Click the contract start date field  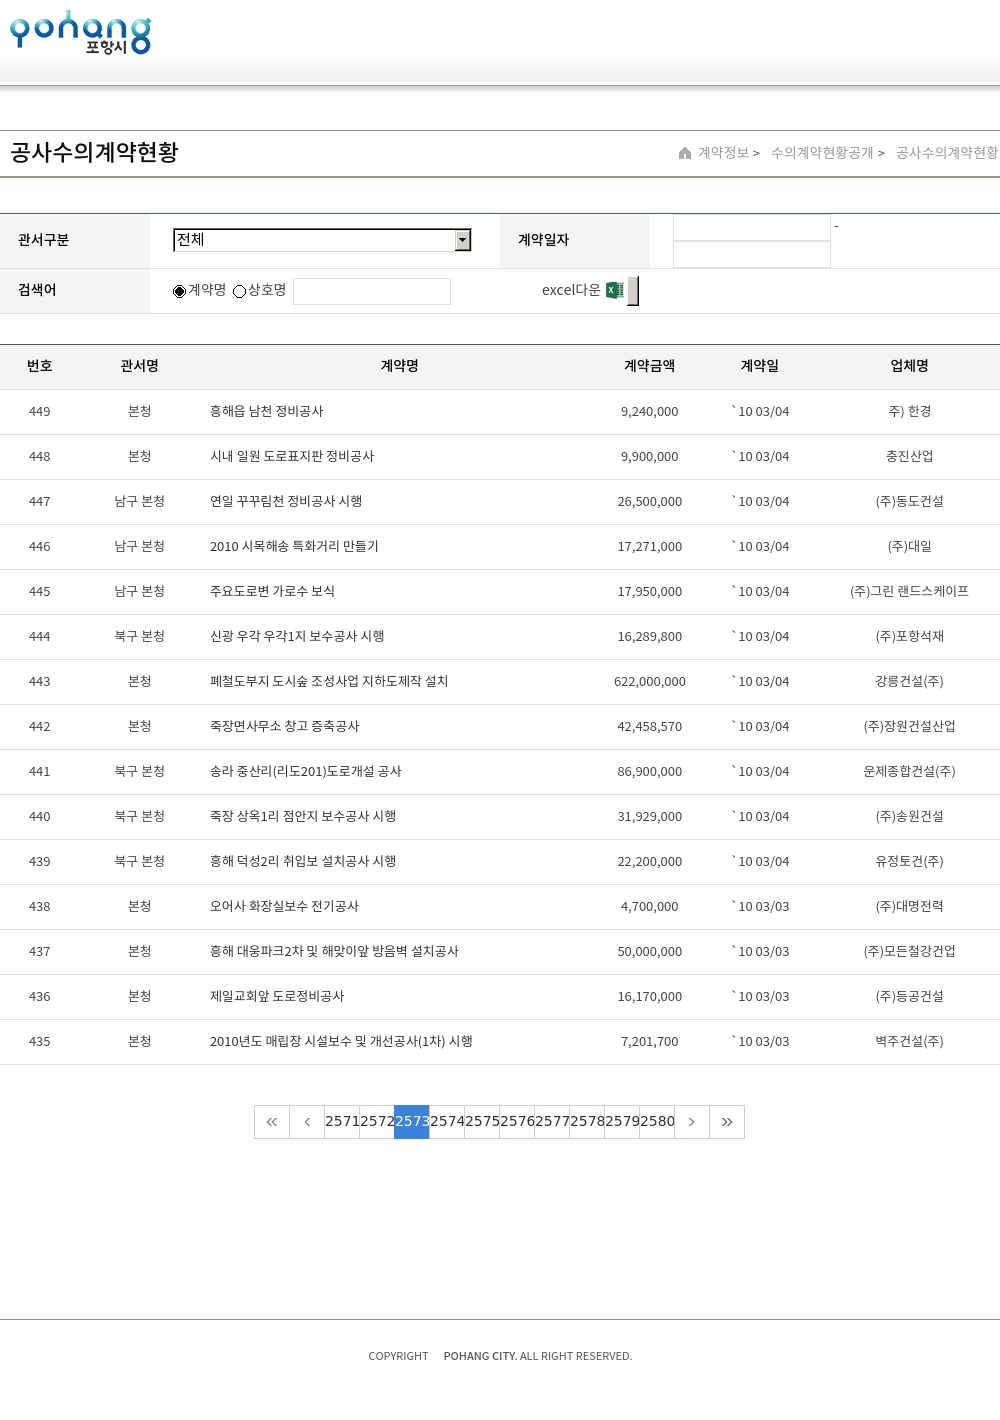(752, 228)
